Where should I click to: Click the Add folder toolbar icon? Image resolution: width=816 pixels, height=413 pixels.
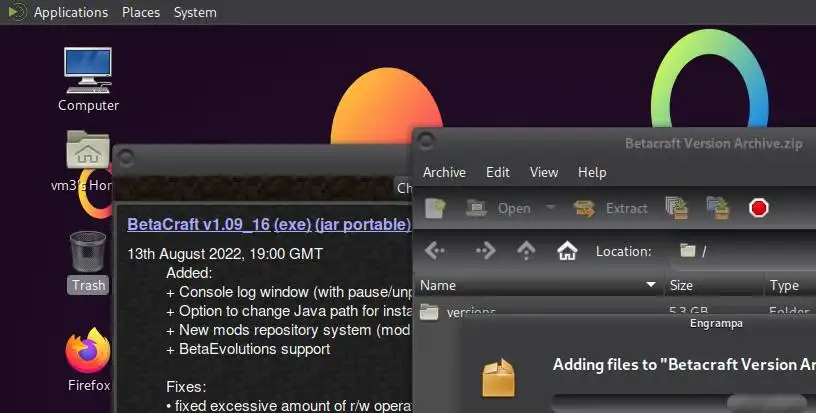[718, 208]
